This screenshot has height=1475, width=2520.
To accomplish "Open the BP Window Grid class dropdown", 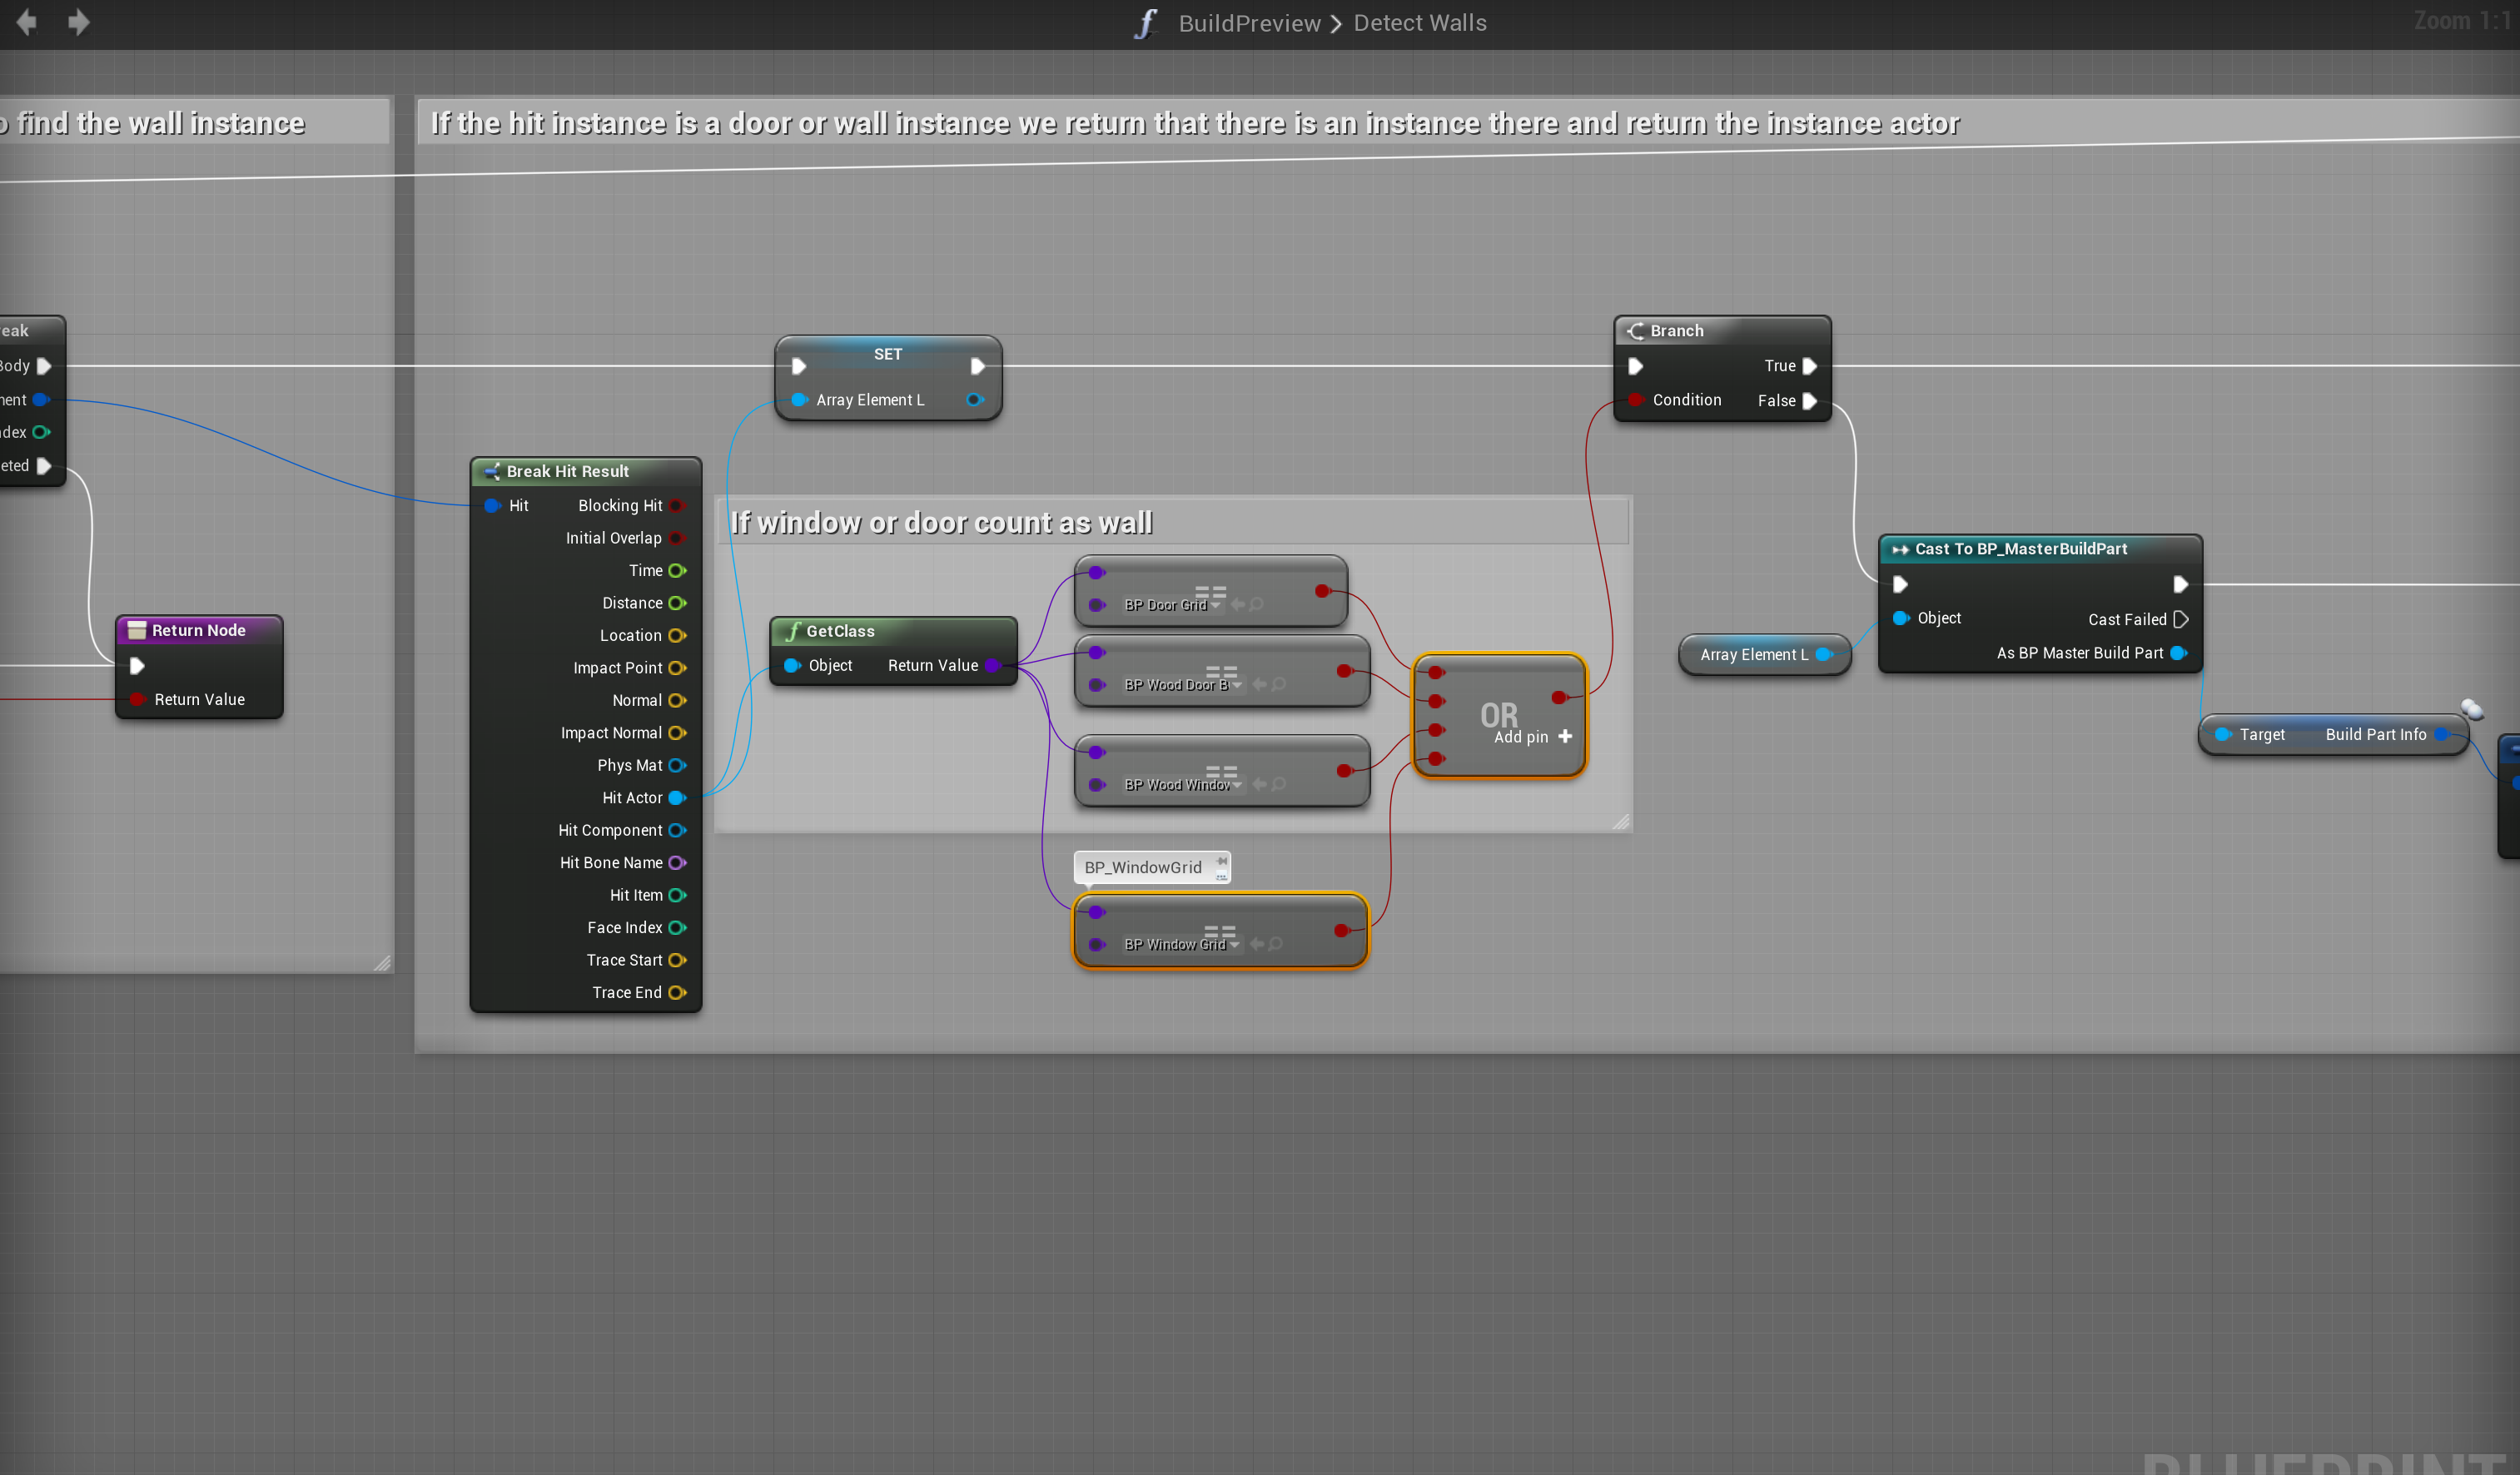I will [1235, 945].
